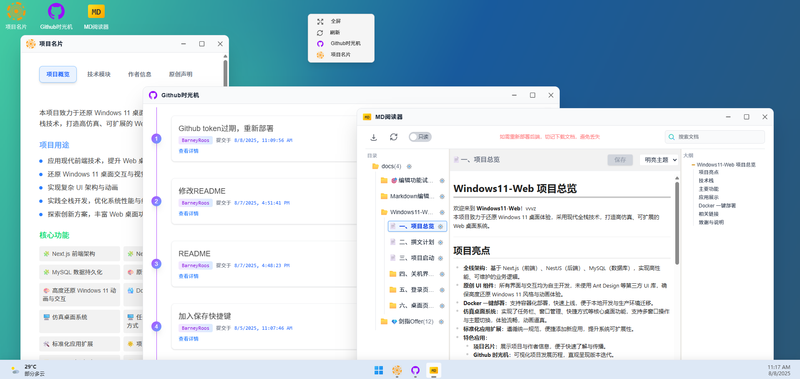
Task: Open the 明亮主题 theme dropdown
Action: (659, 160)
